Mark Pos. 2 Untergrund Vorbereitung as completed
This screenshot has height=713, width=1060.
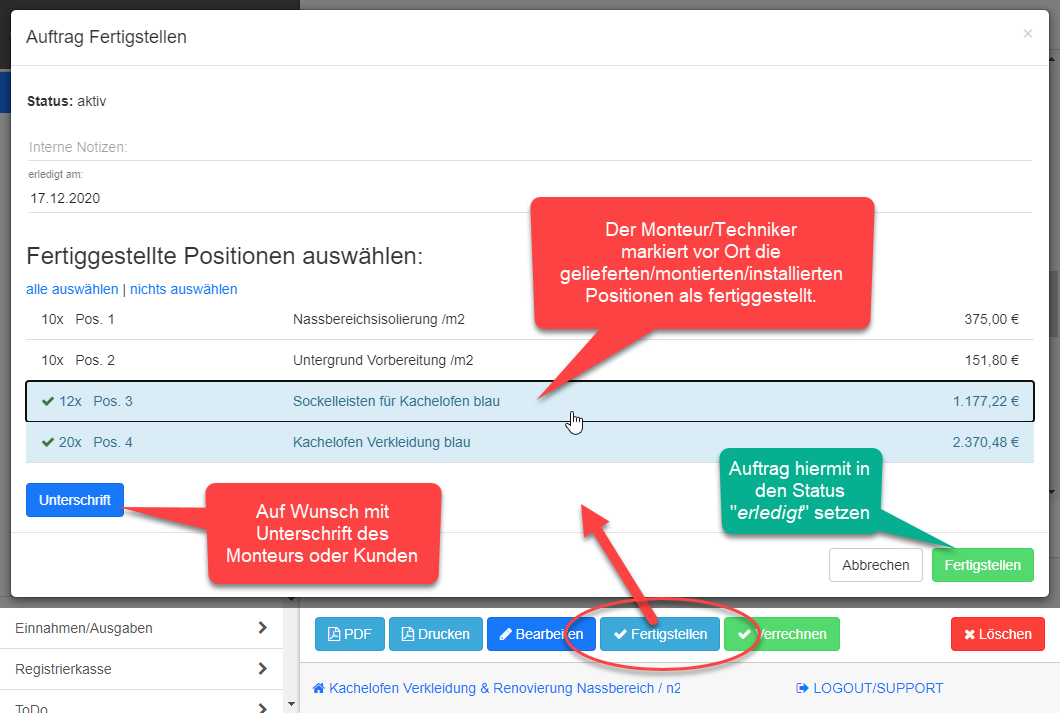click(400, 360)
